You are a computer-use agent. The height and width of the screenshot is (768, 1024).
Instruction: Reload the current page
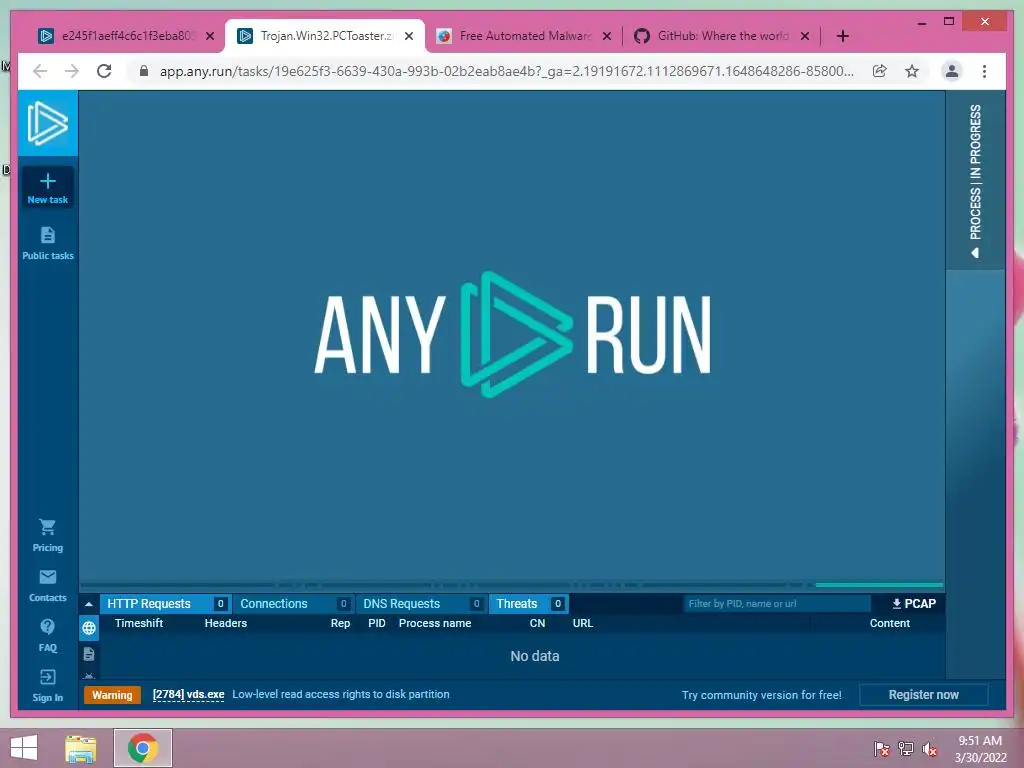coord(104,71)
